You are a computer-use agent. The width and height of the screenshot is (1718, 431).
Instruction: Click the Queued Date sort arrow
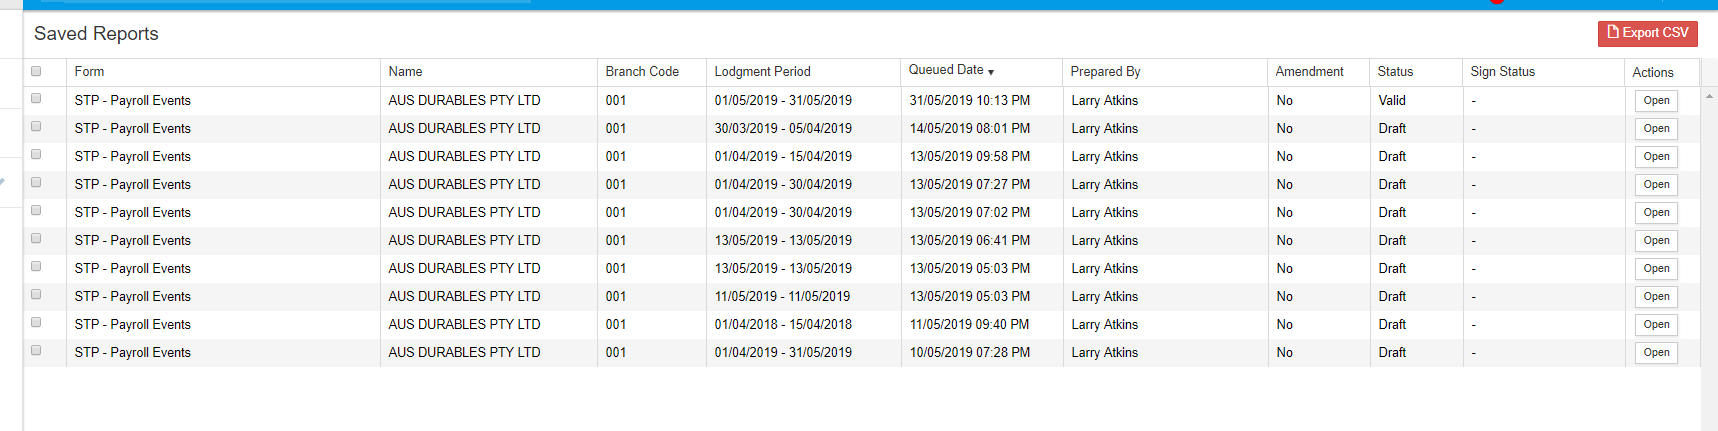(x=991, y=72)
